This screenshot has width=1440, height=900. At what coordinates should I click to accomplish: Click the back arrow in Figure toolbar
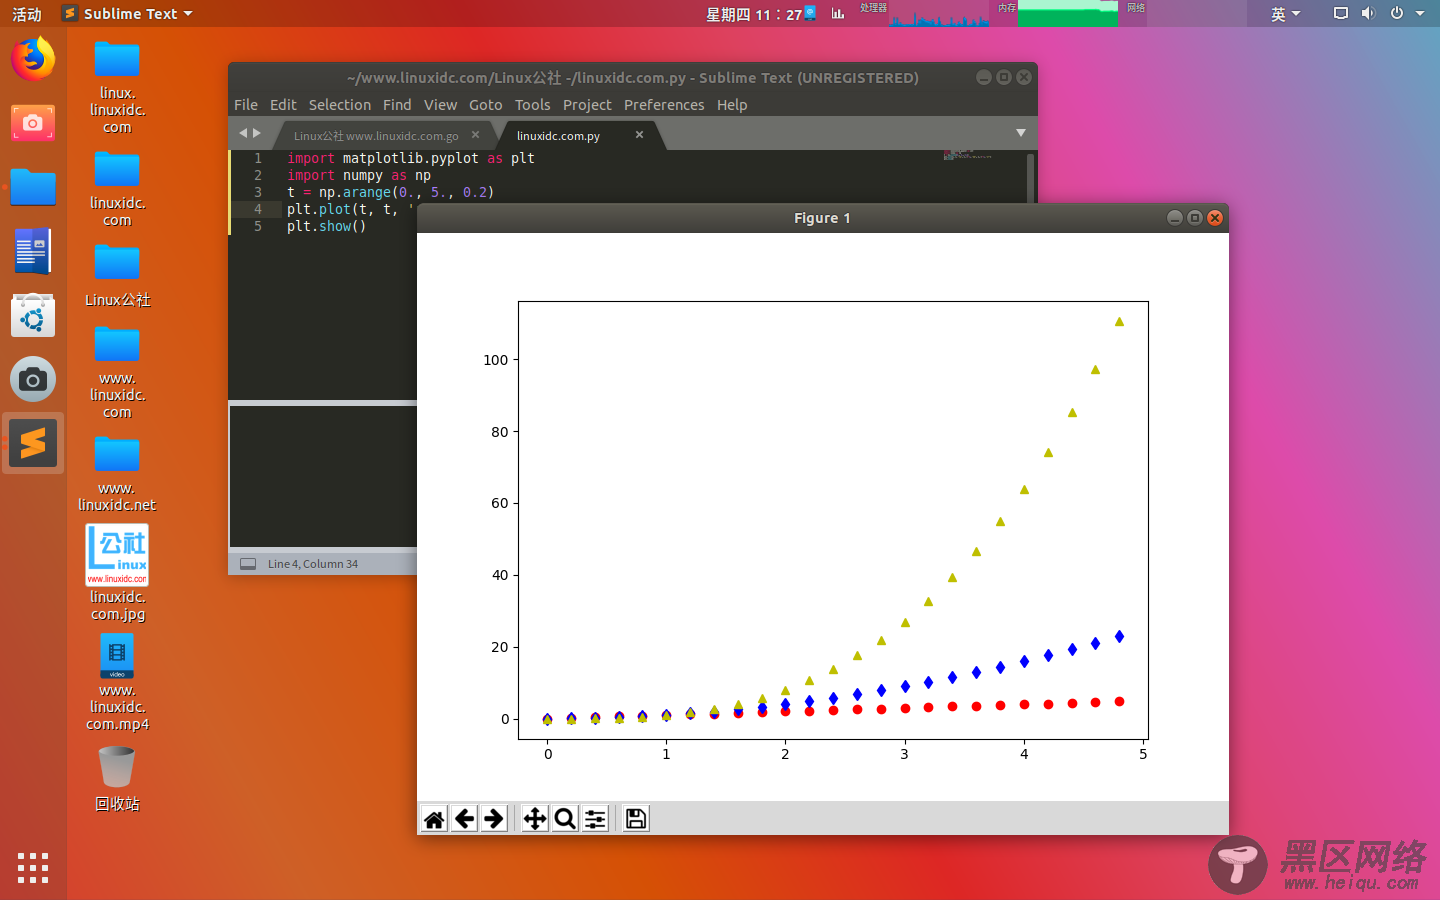[x=464, y=819]
